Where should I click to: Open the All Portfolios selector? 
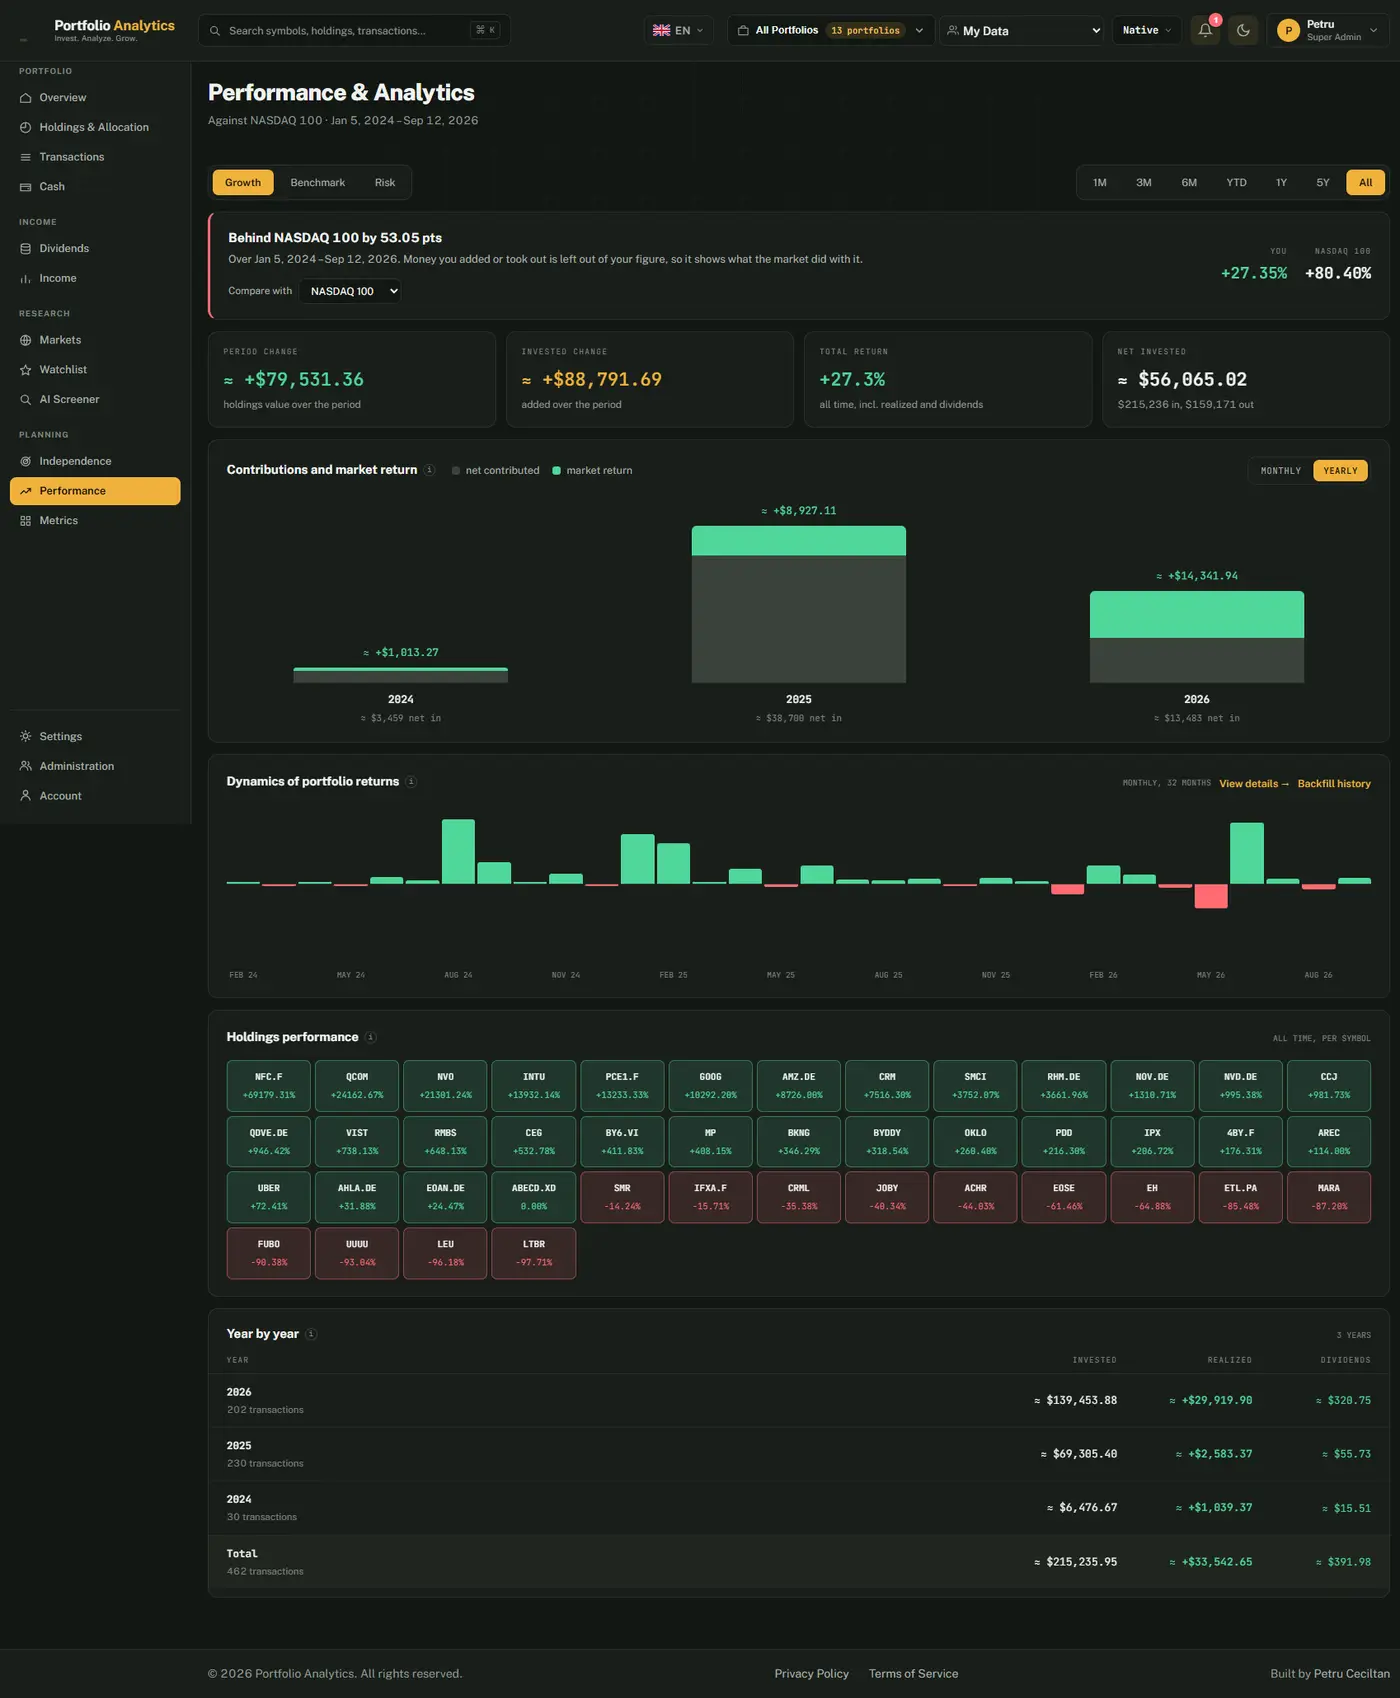(831, 31)
